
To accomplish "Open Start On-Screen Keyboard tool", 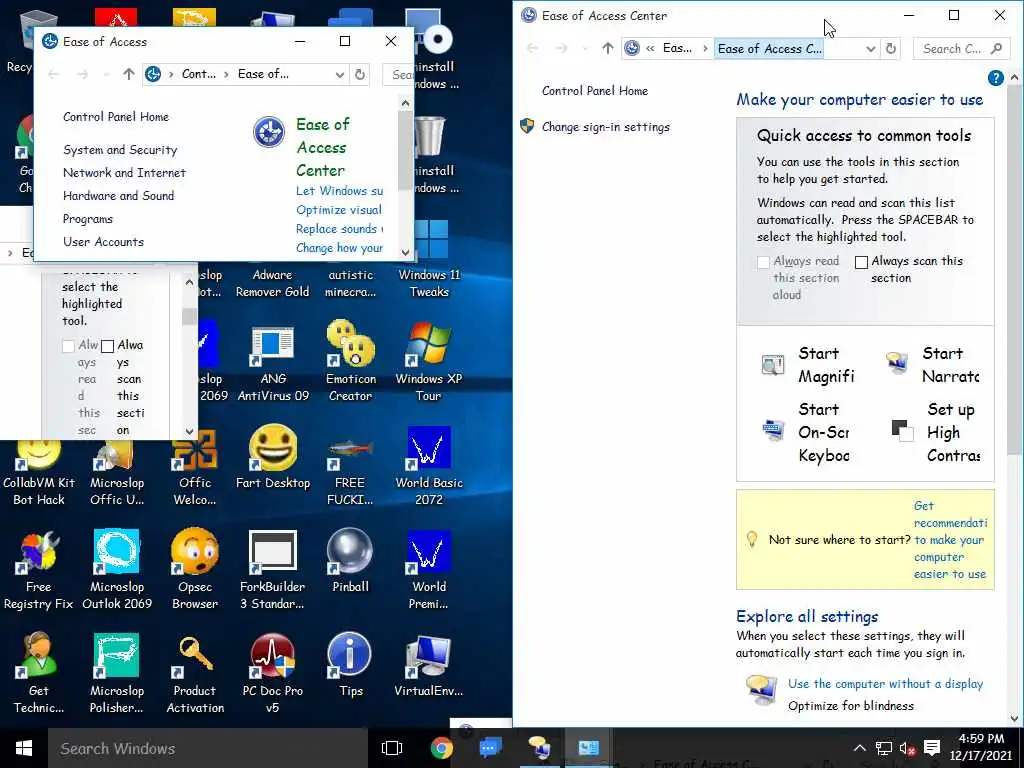I will click(808, 432).
